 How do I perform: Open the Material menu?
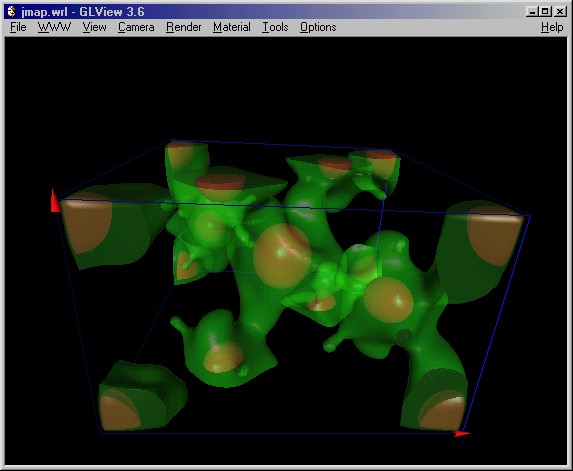(232, 27)
